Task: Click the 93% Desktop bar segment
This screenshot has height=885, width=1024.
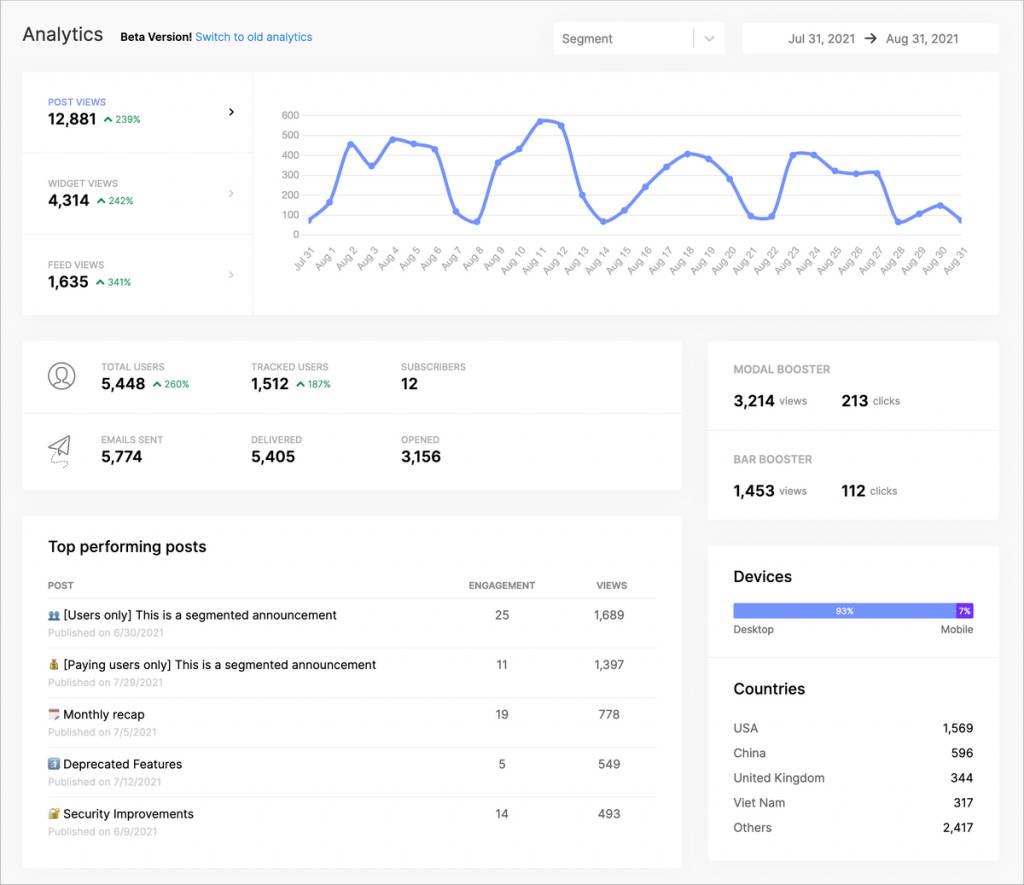Action: click(x=844, y=611)
